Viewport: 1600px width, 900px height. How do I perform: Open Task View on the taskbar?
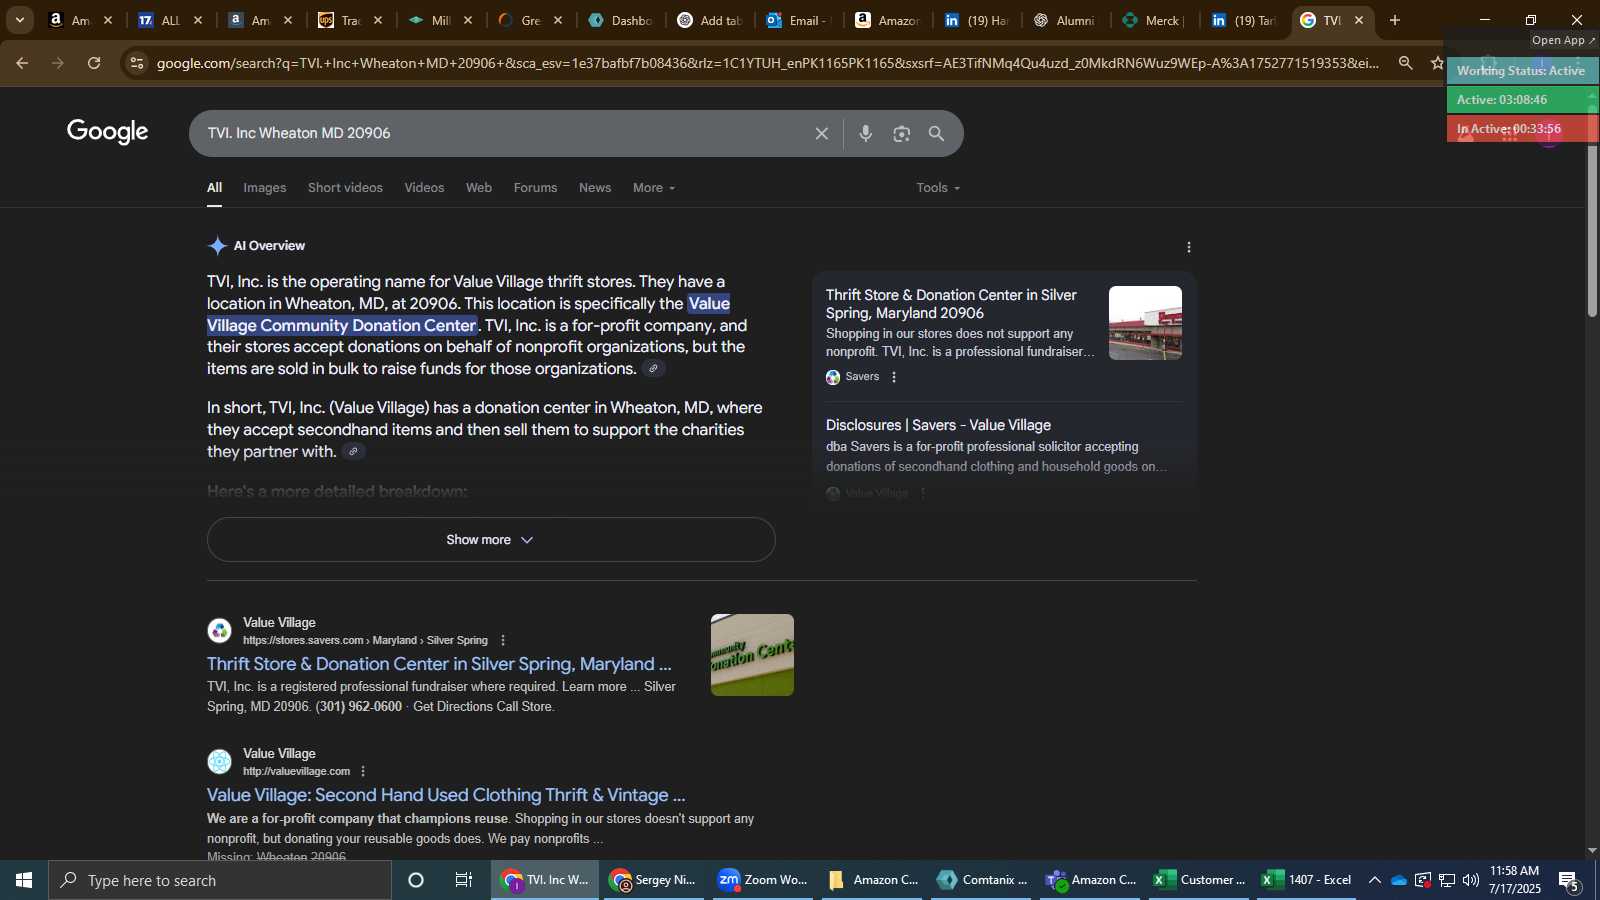464,880
